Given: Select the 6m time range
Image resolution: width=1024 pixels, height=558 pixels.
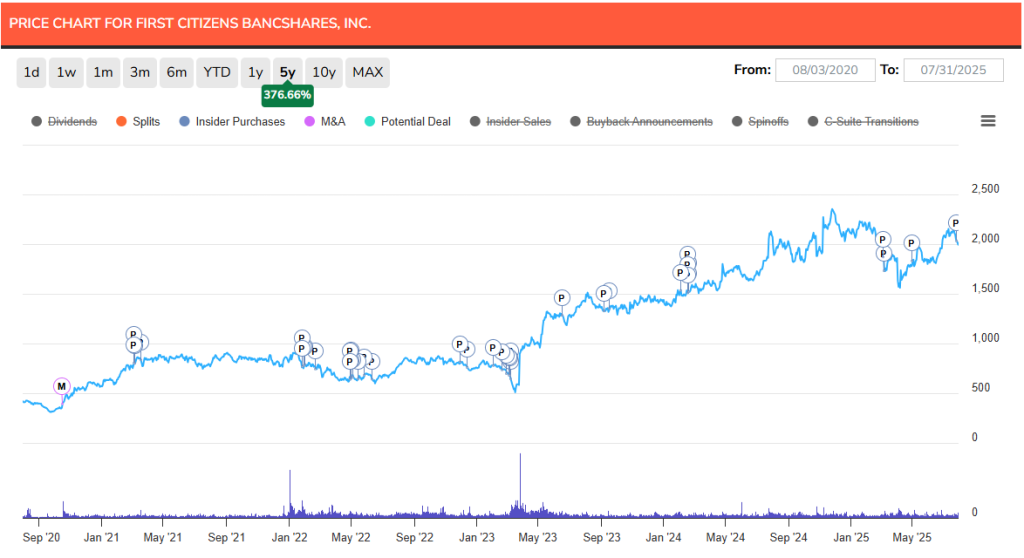Looking at the screenshot, I should pyautogui.click(x=177, y=72).
